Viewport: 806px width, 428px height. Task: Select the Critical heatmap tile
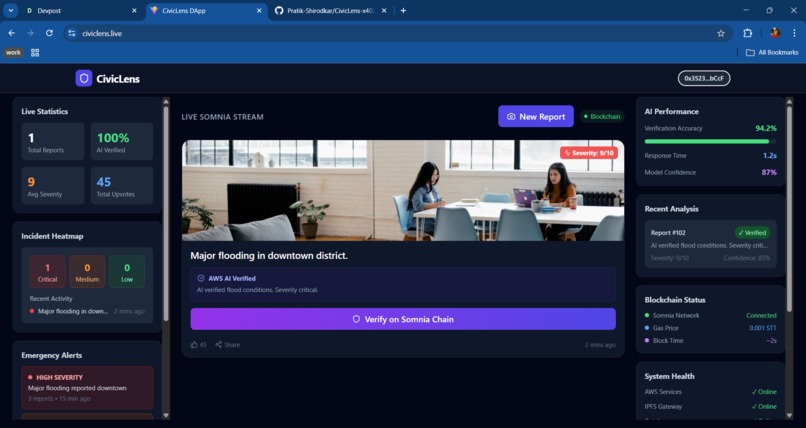(x=47, y=272)
